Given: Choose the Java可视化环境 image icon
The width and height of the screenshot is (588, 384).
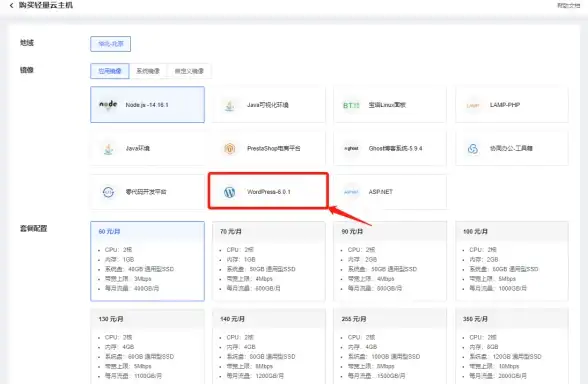Looking at the screenshot, I should [230, 105].
